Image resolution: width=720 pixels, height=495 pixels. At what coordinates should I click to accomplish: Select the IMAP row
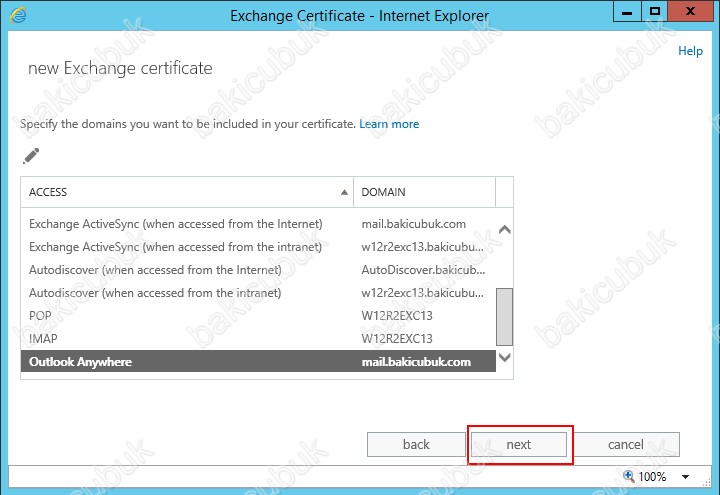click(x=258, y=339)
